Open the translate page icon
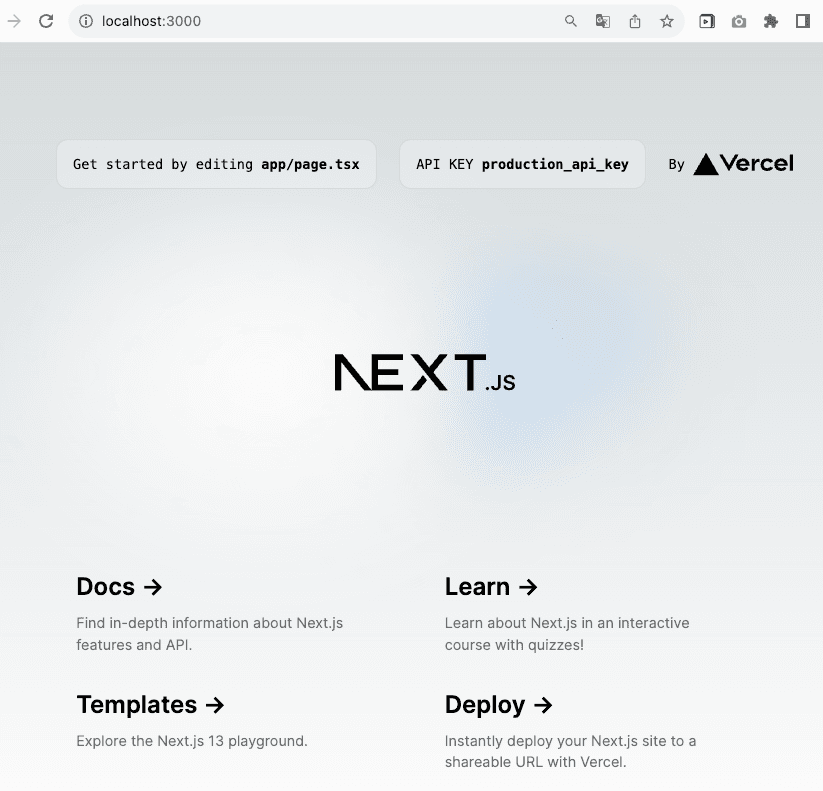Image resolution: width=823 pixels, height=791 pixels. coord(603,21)
